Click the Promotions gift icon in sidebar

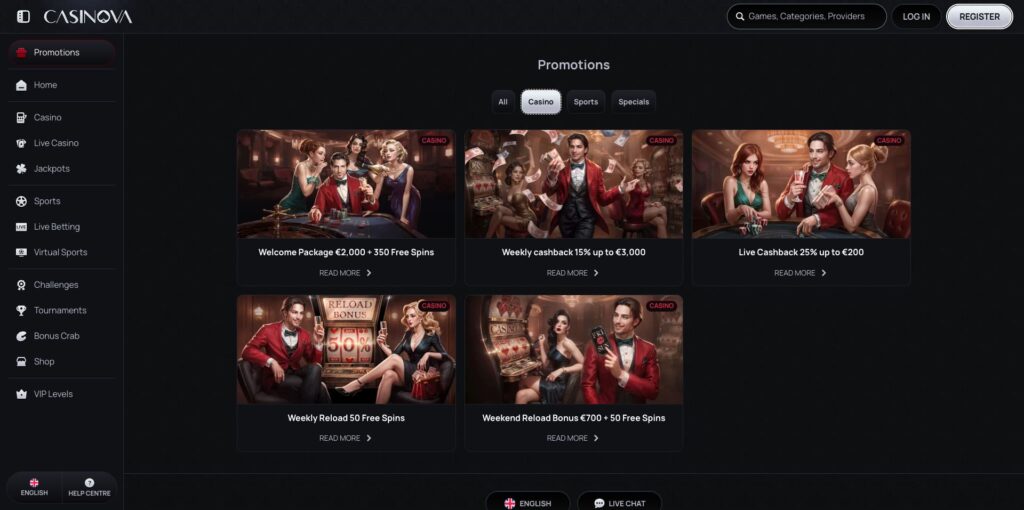22,52
